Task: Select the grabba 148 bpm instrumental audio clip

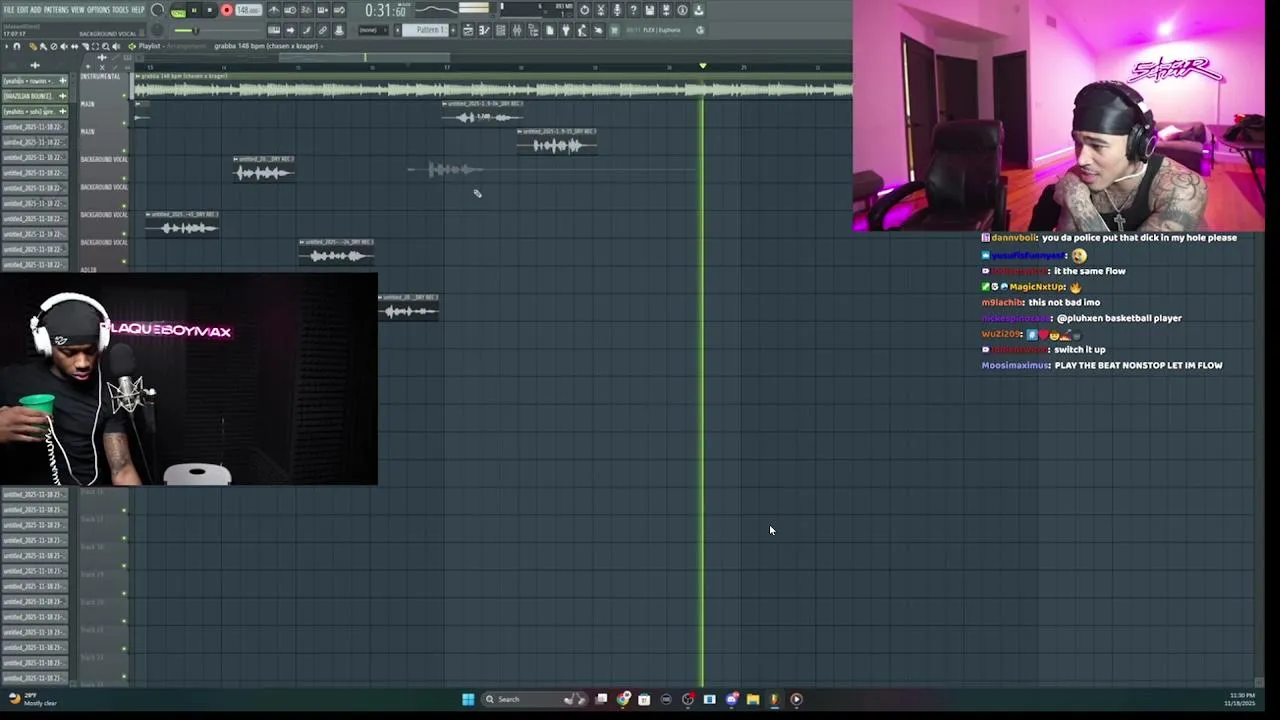Action: [x=493, y=88]
